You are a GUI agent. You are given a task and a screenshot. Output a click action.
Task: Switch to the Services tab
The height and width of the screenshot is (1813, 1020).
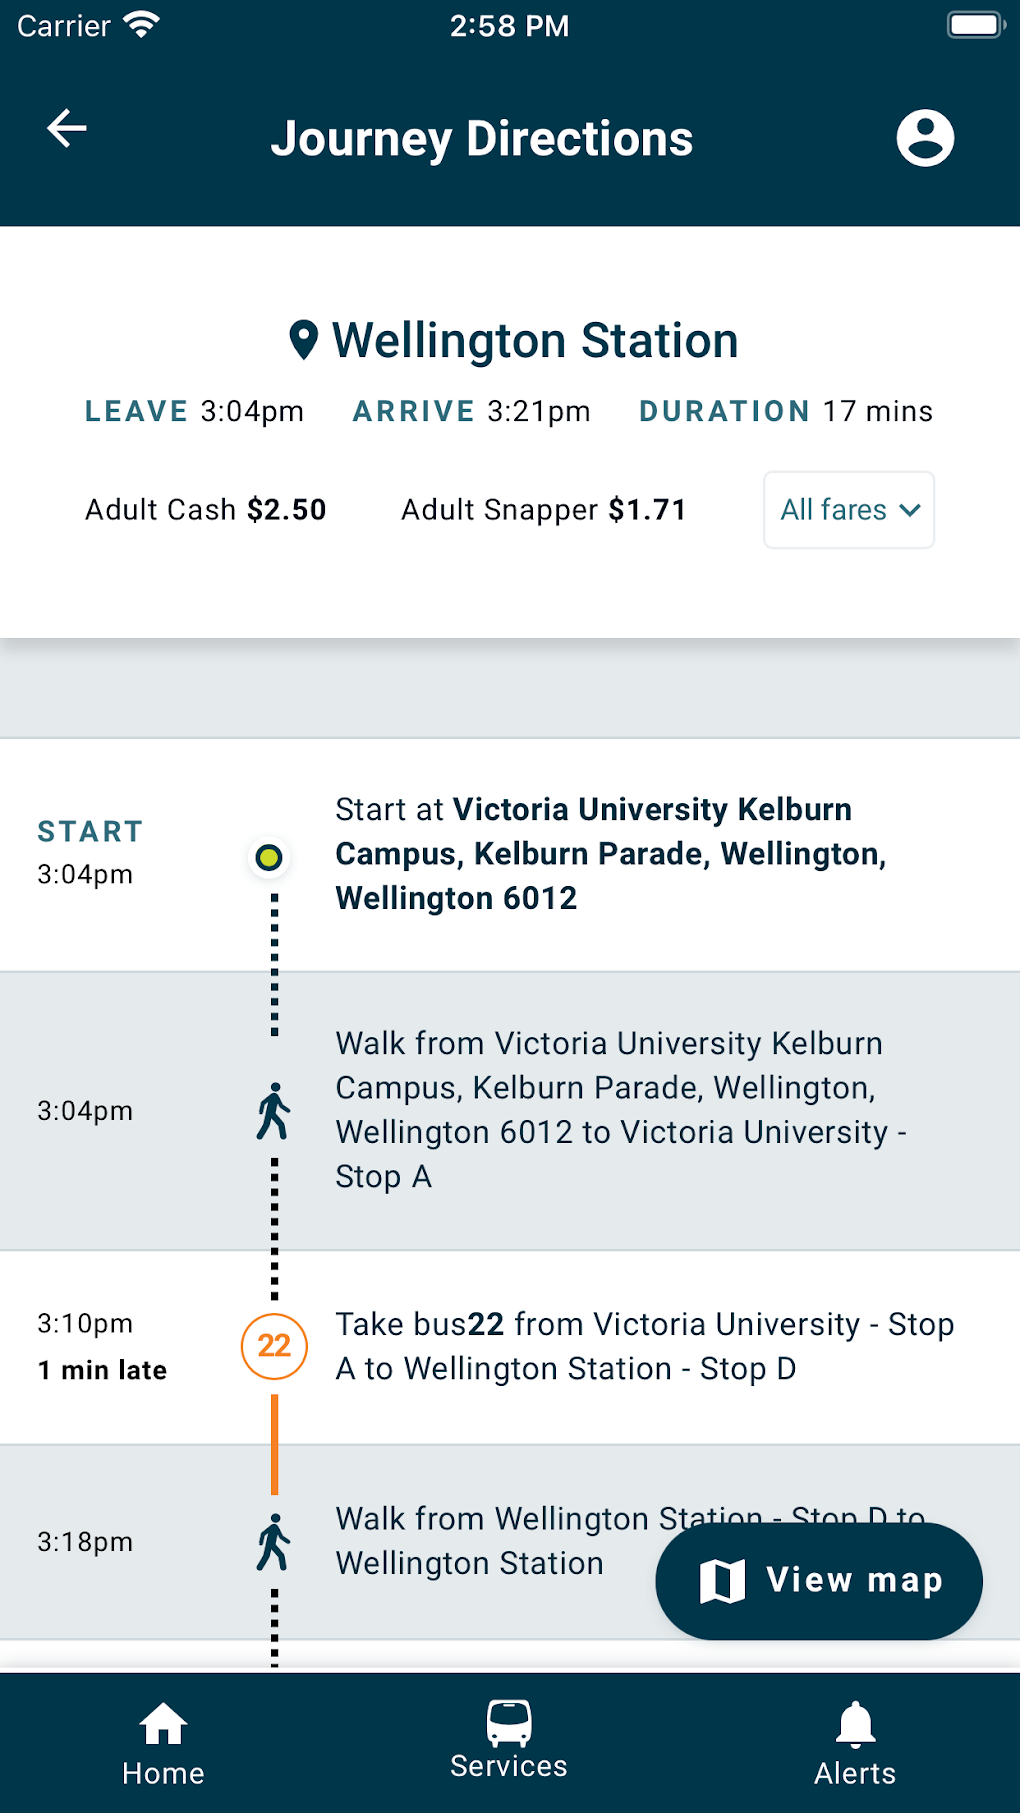click(508, 1740)
